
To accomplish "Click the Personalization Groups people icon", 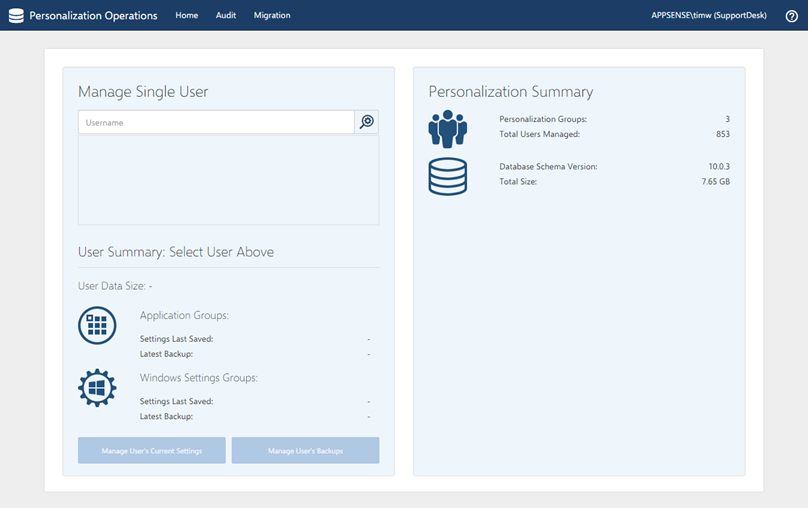I will point(447,128).
